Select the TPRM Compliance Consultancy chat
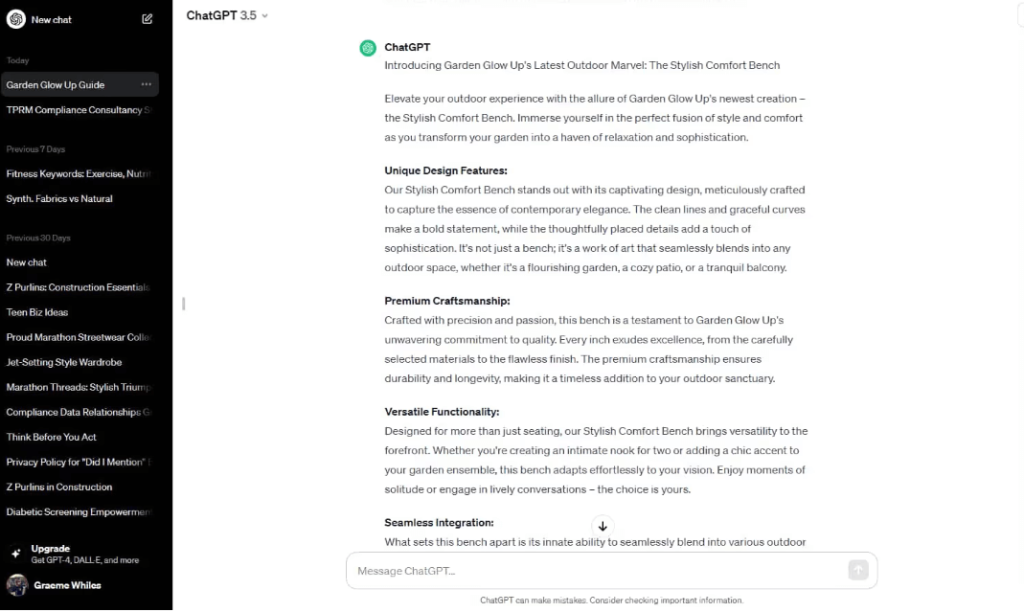Screen dimensions: 1024x612 click(70, 110)
